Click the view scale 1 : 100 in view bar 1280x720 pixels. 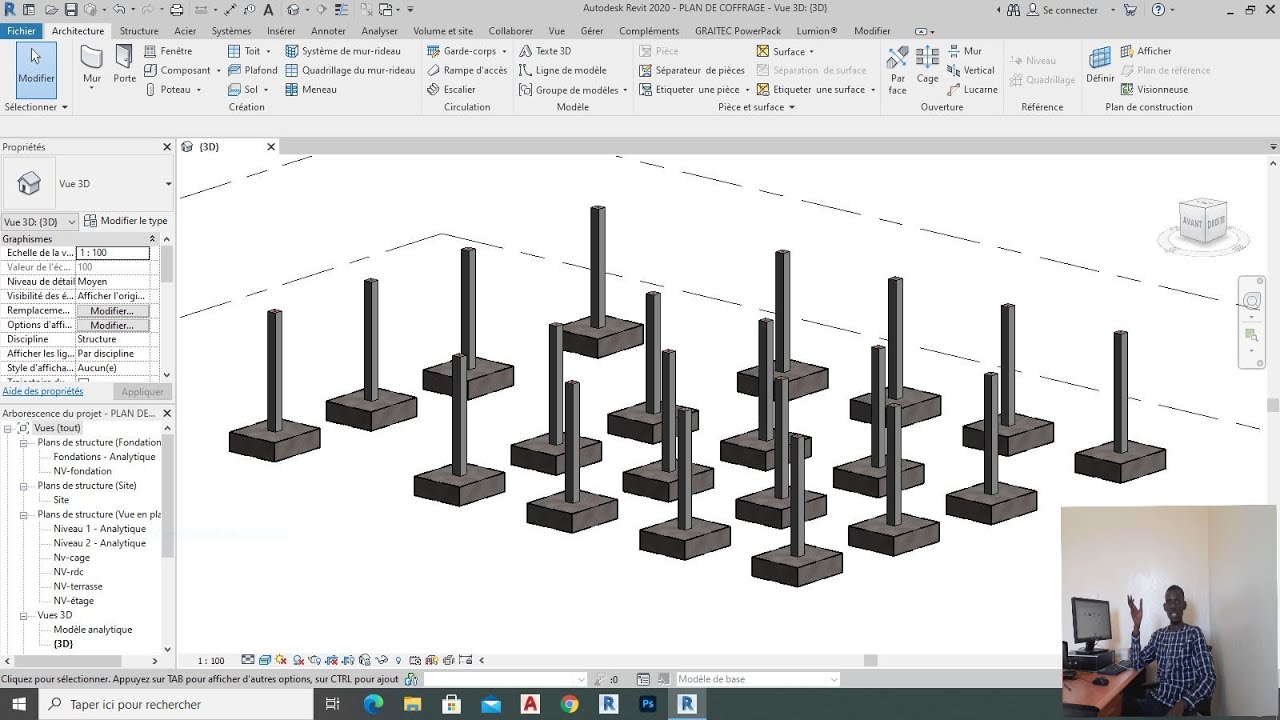coord(211,660)
